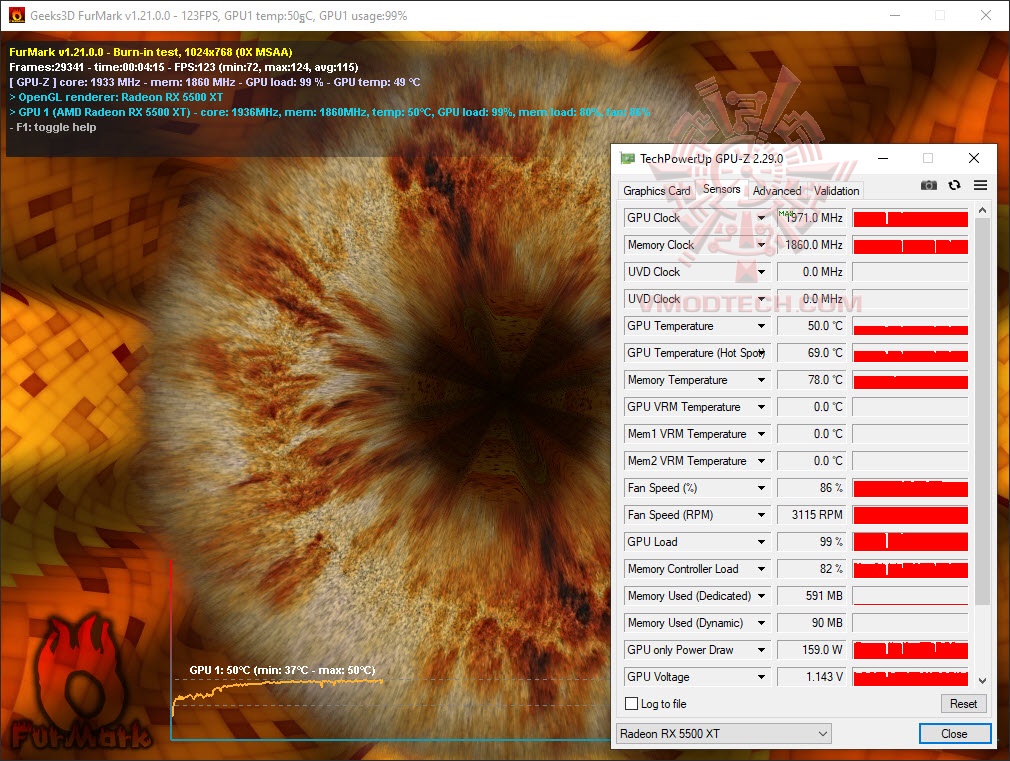This screenshot has height=761, width=1010.
Task: Click the Memory Temperature 78.0 °C value
Action: tap(812, 380)
